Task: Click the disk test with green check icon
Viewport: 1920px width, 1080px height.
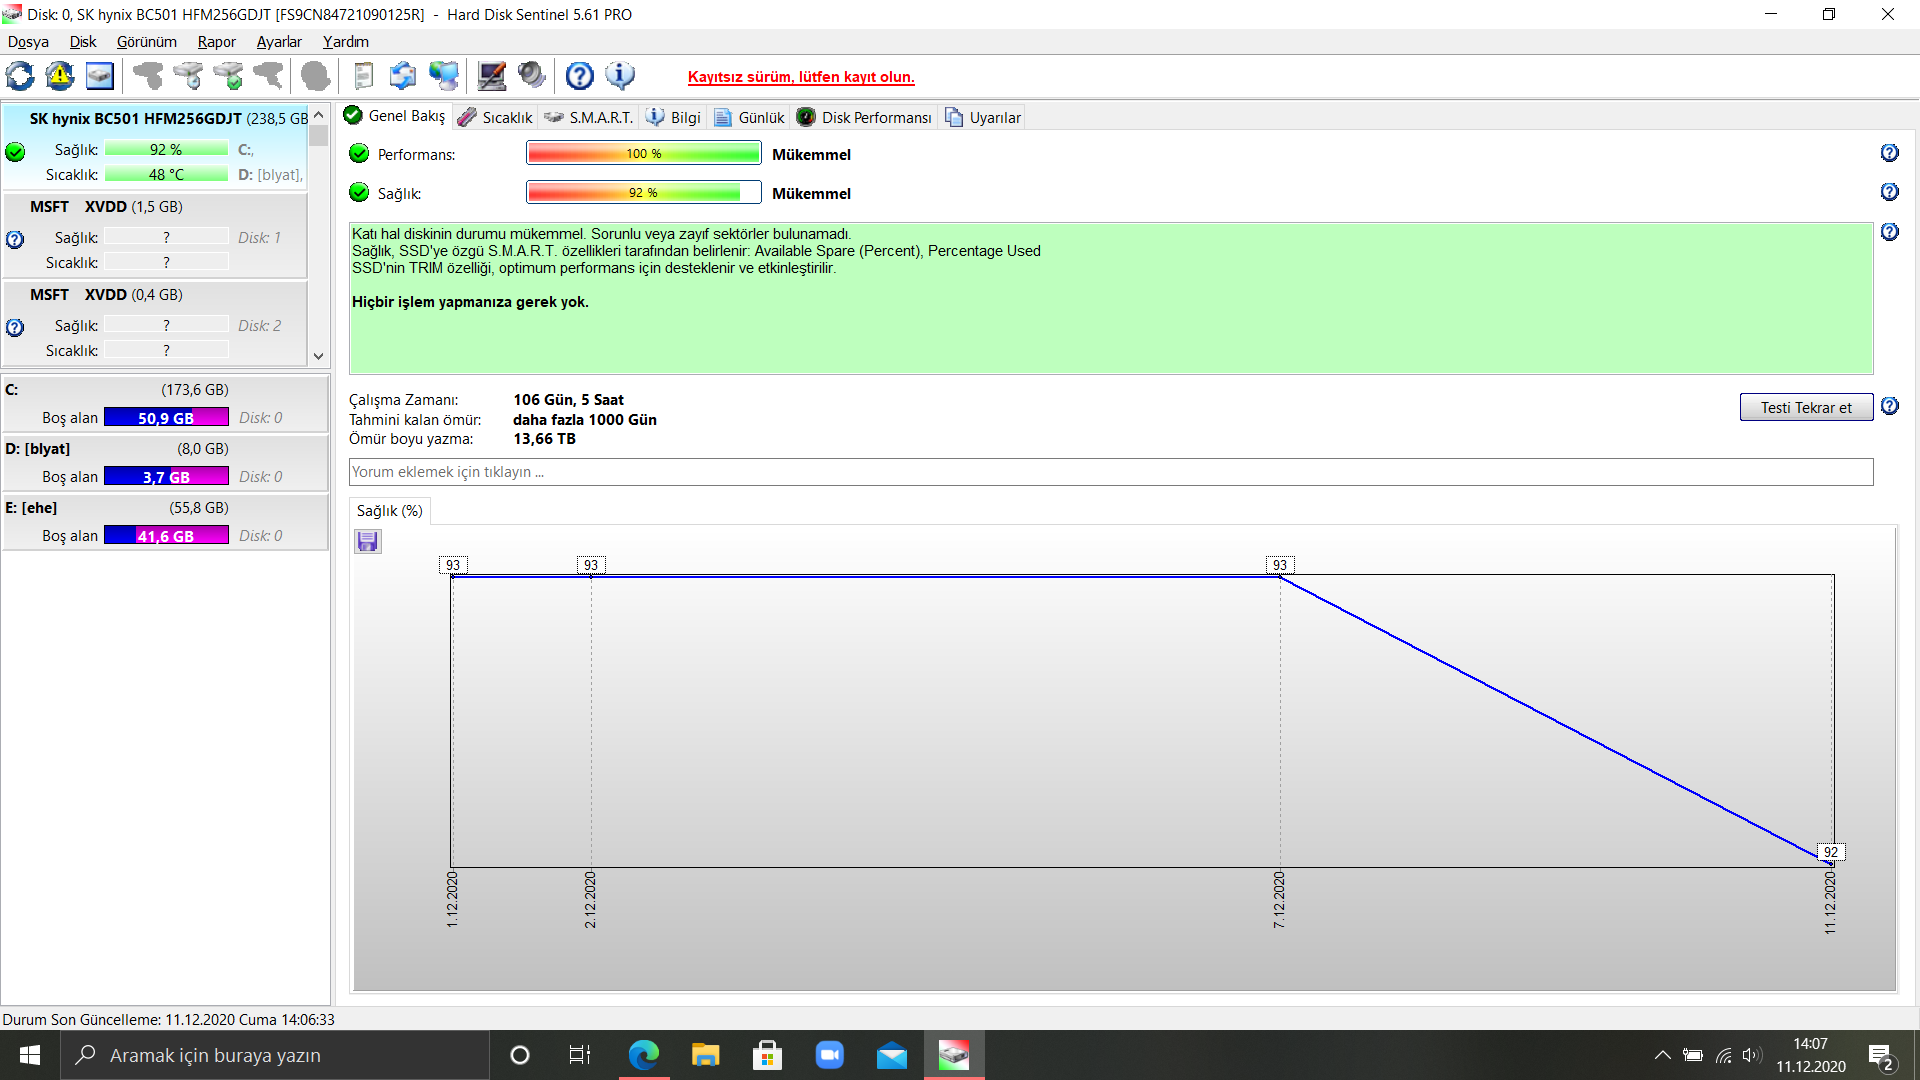Action: [x=228, y=76]
